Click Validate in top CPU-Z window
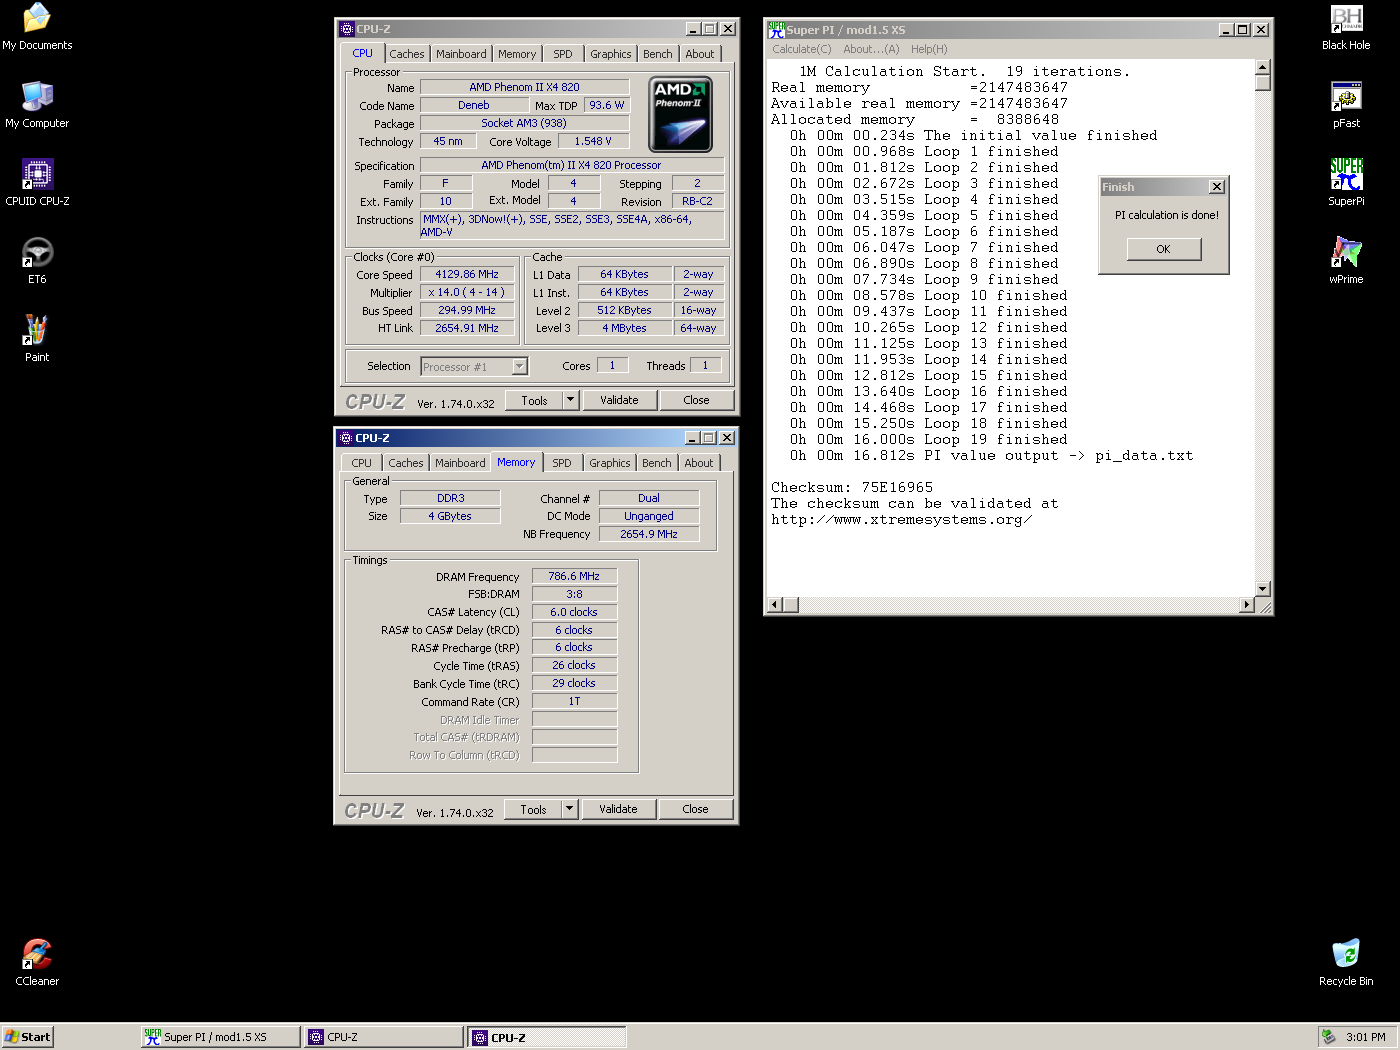This screenshot has width=1400, height=1050. [x=619, y=400]
